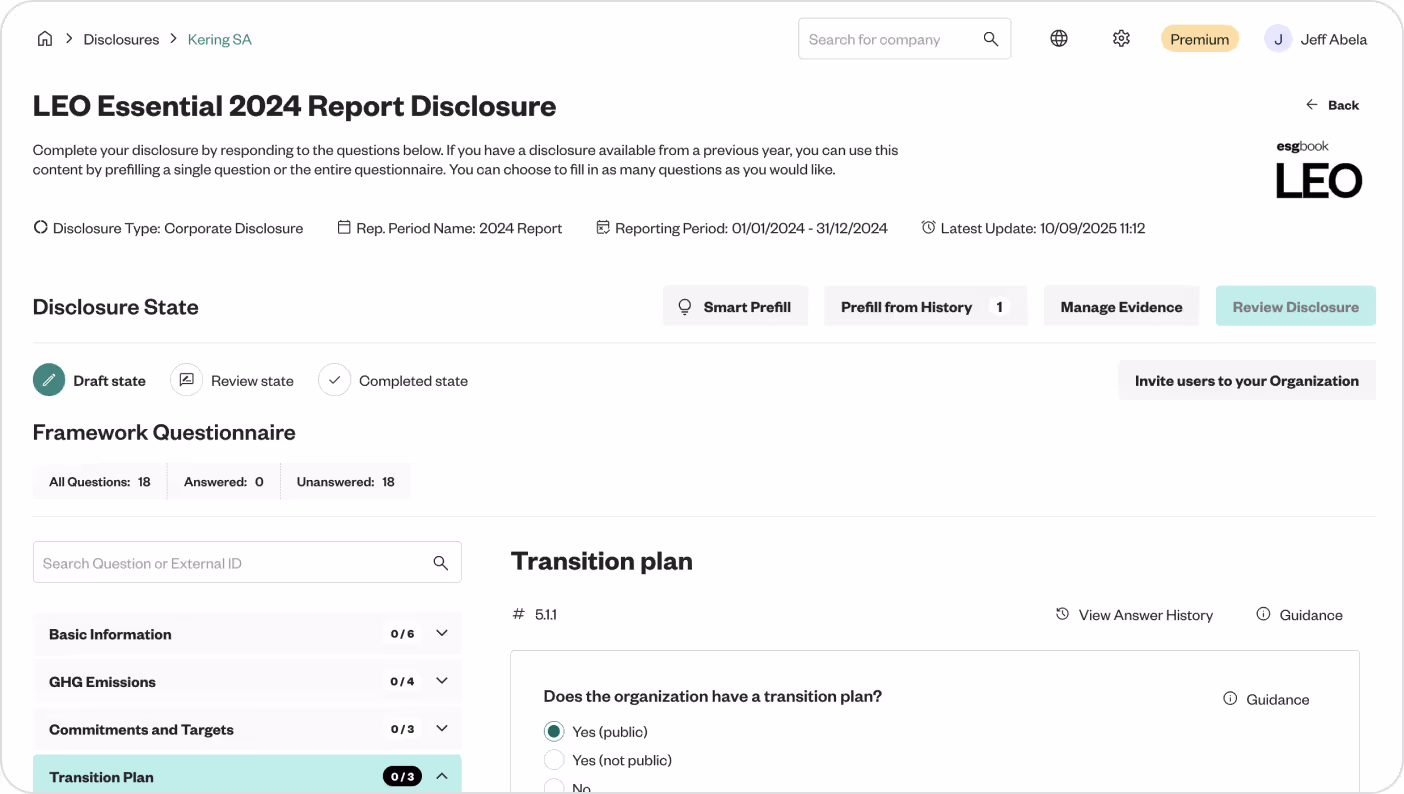Click the Latest Update clock icon
Image resolution: width=1404 pixels, height=794 pixels.
click(x=928, y=227)
